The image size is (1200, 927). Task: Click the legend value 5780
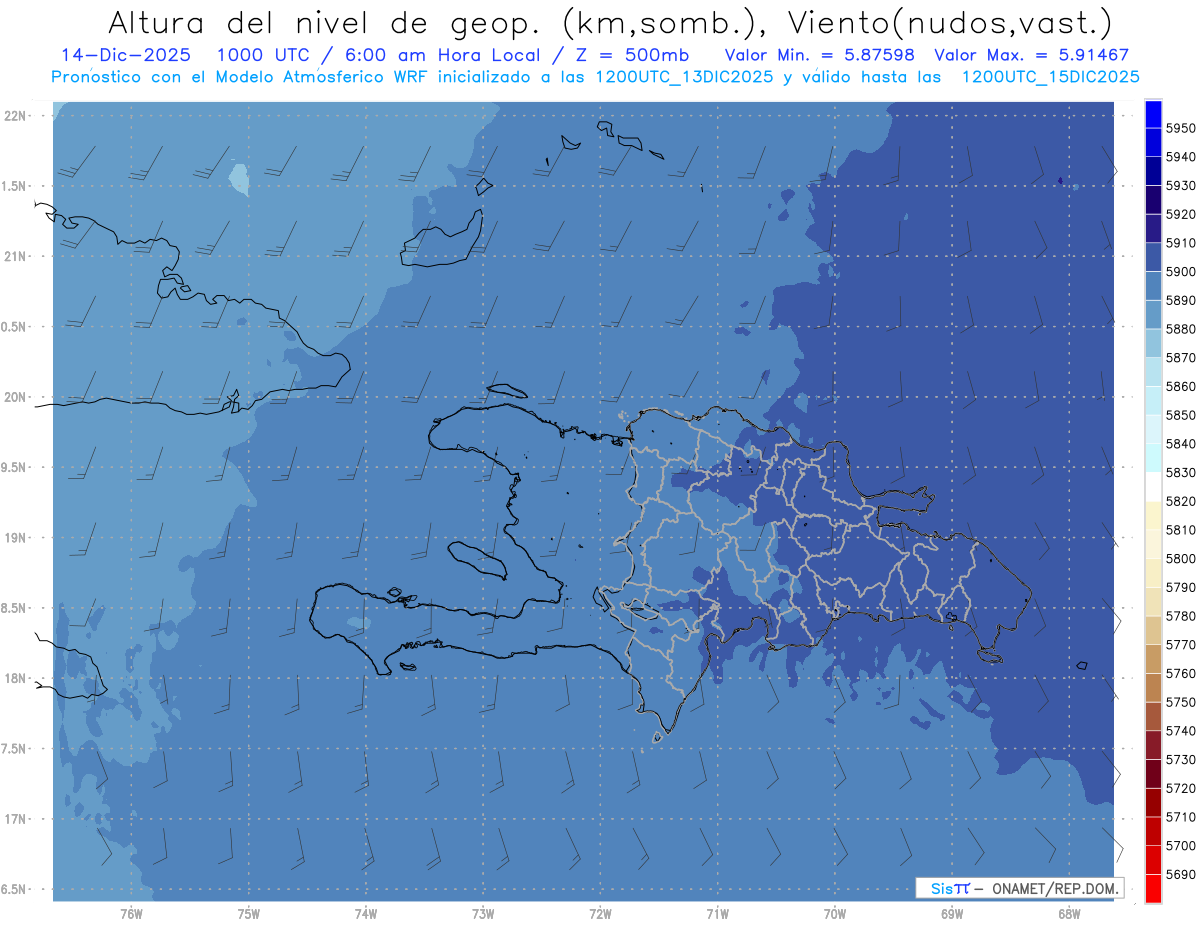click(1181, 616)
